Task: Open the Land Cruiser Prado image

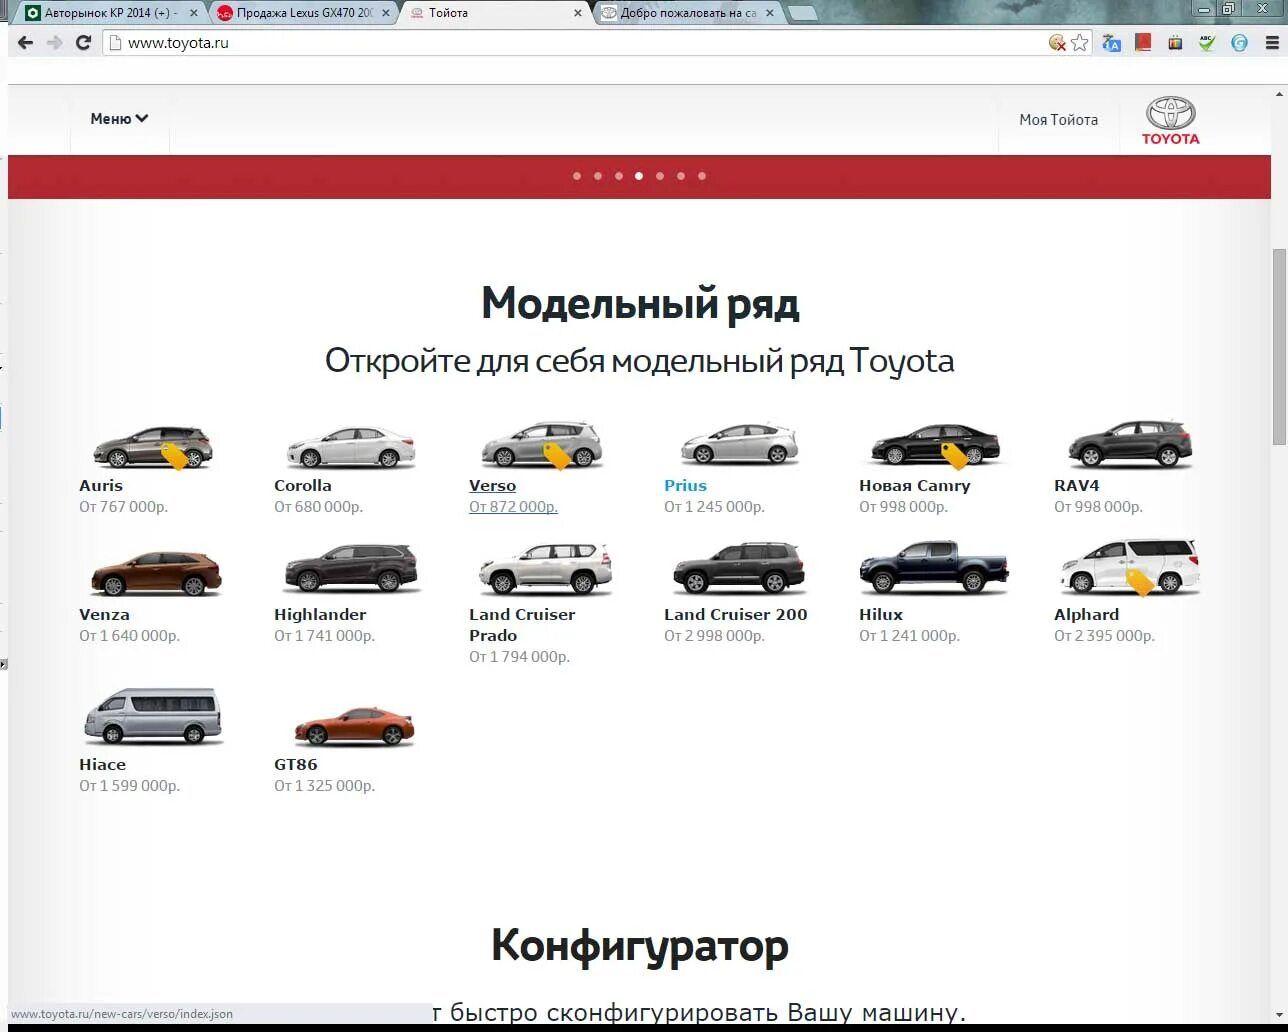Action: click(x=545, y=569)
